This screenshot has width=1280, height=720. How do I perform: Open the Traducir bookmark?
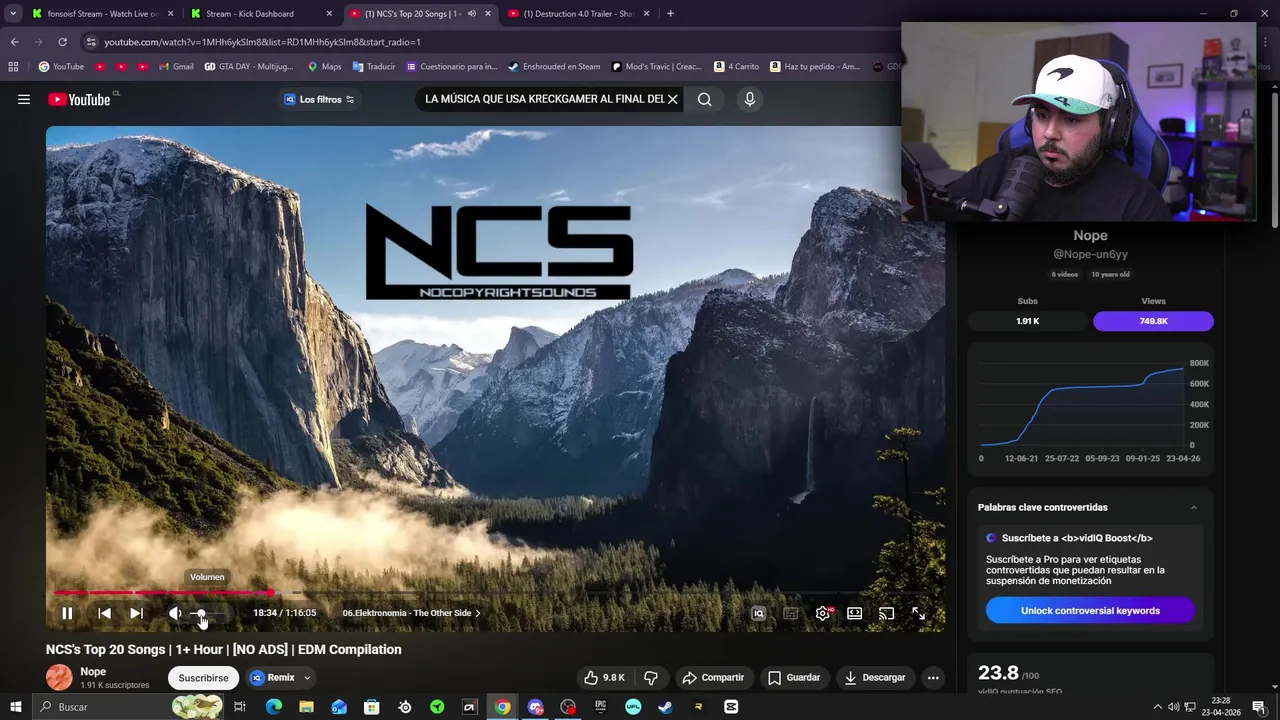click(374, 67)
